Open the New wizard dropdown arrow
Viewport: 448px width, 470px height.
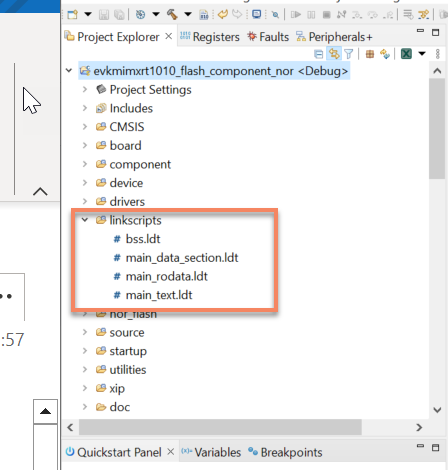[x=88, y=14]
